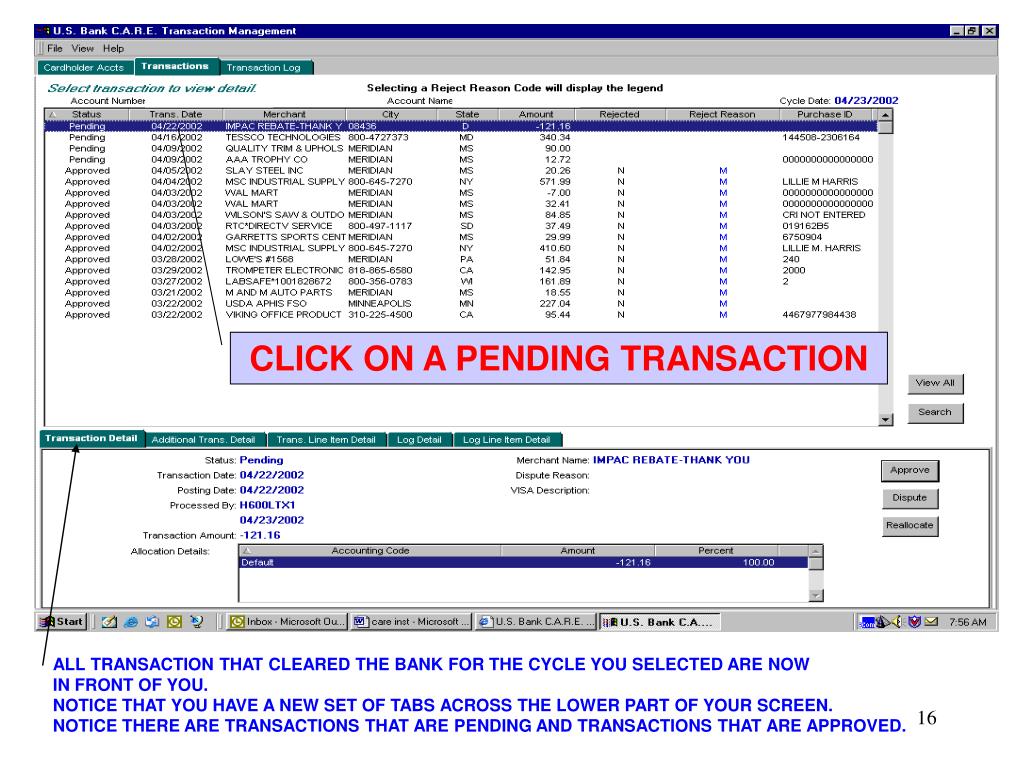This screenshot has height=768, width=1024.
Task: Sort by Amount column header in transaction list
Action: [536, 114]
